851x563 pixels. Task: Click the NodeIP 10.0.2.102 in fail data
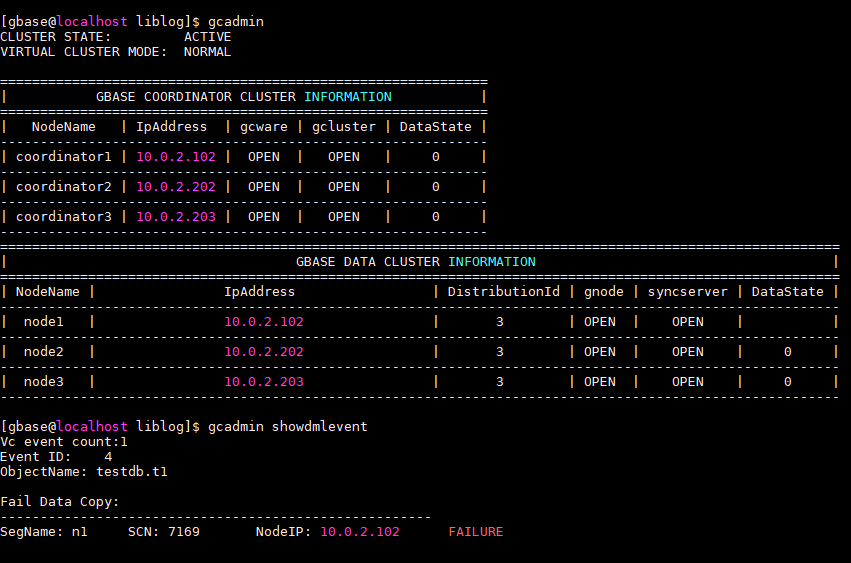(x=360, y=532)
